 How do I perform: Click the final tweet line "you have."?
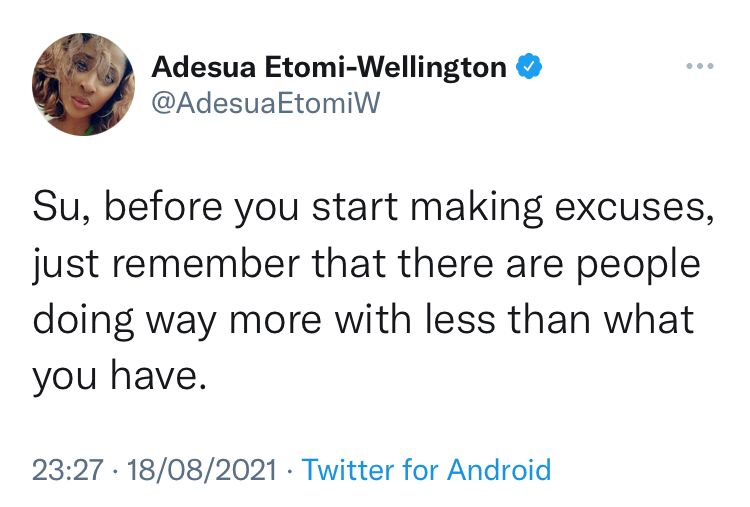point(120,376)
